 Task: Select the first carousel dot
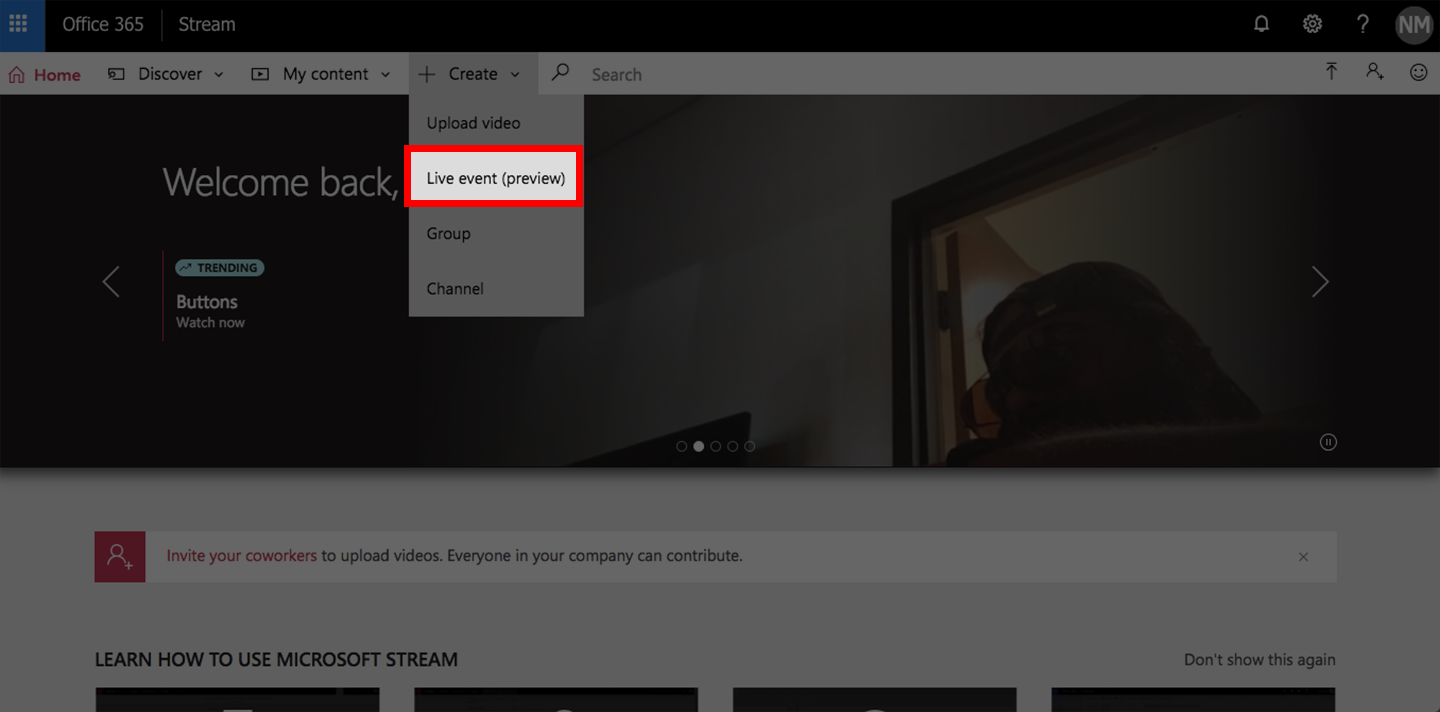pyautogui.click(x=682, y=446)
